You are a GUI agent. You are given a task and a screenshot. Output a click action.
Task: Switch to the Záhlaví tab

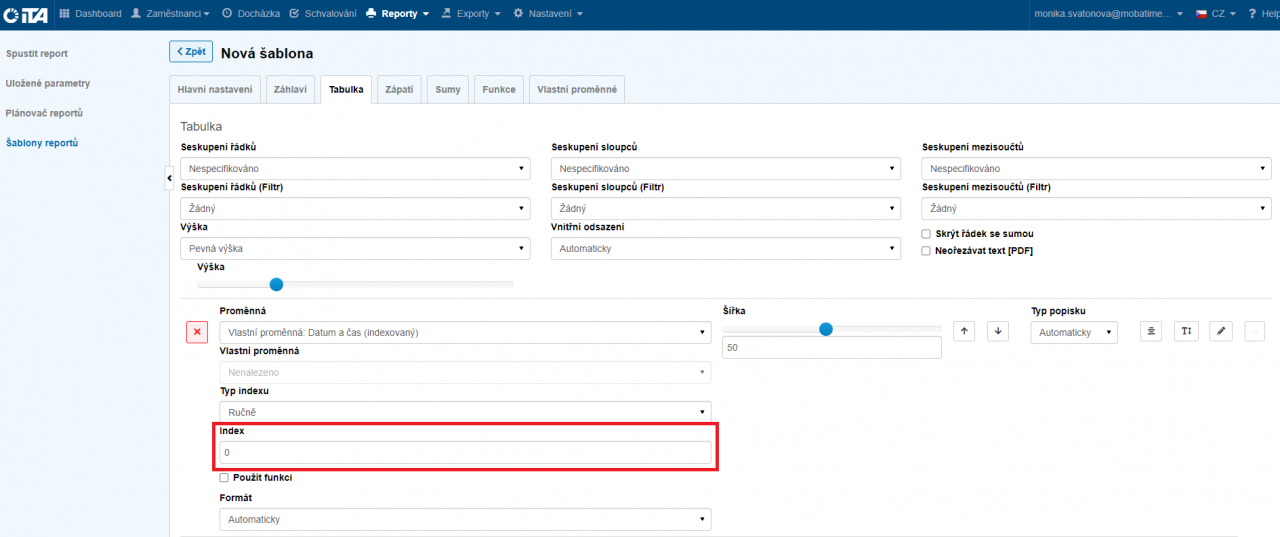coord(291,89)
